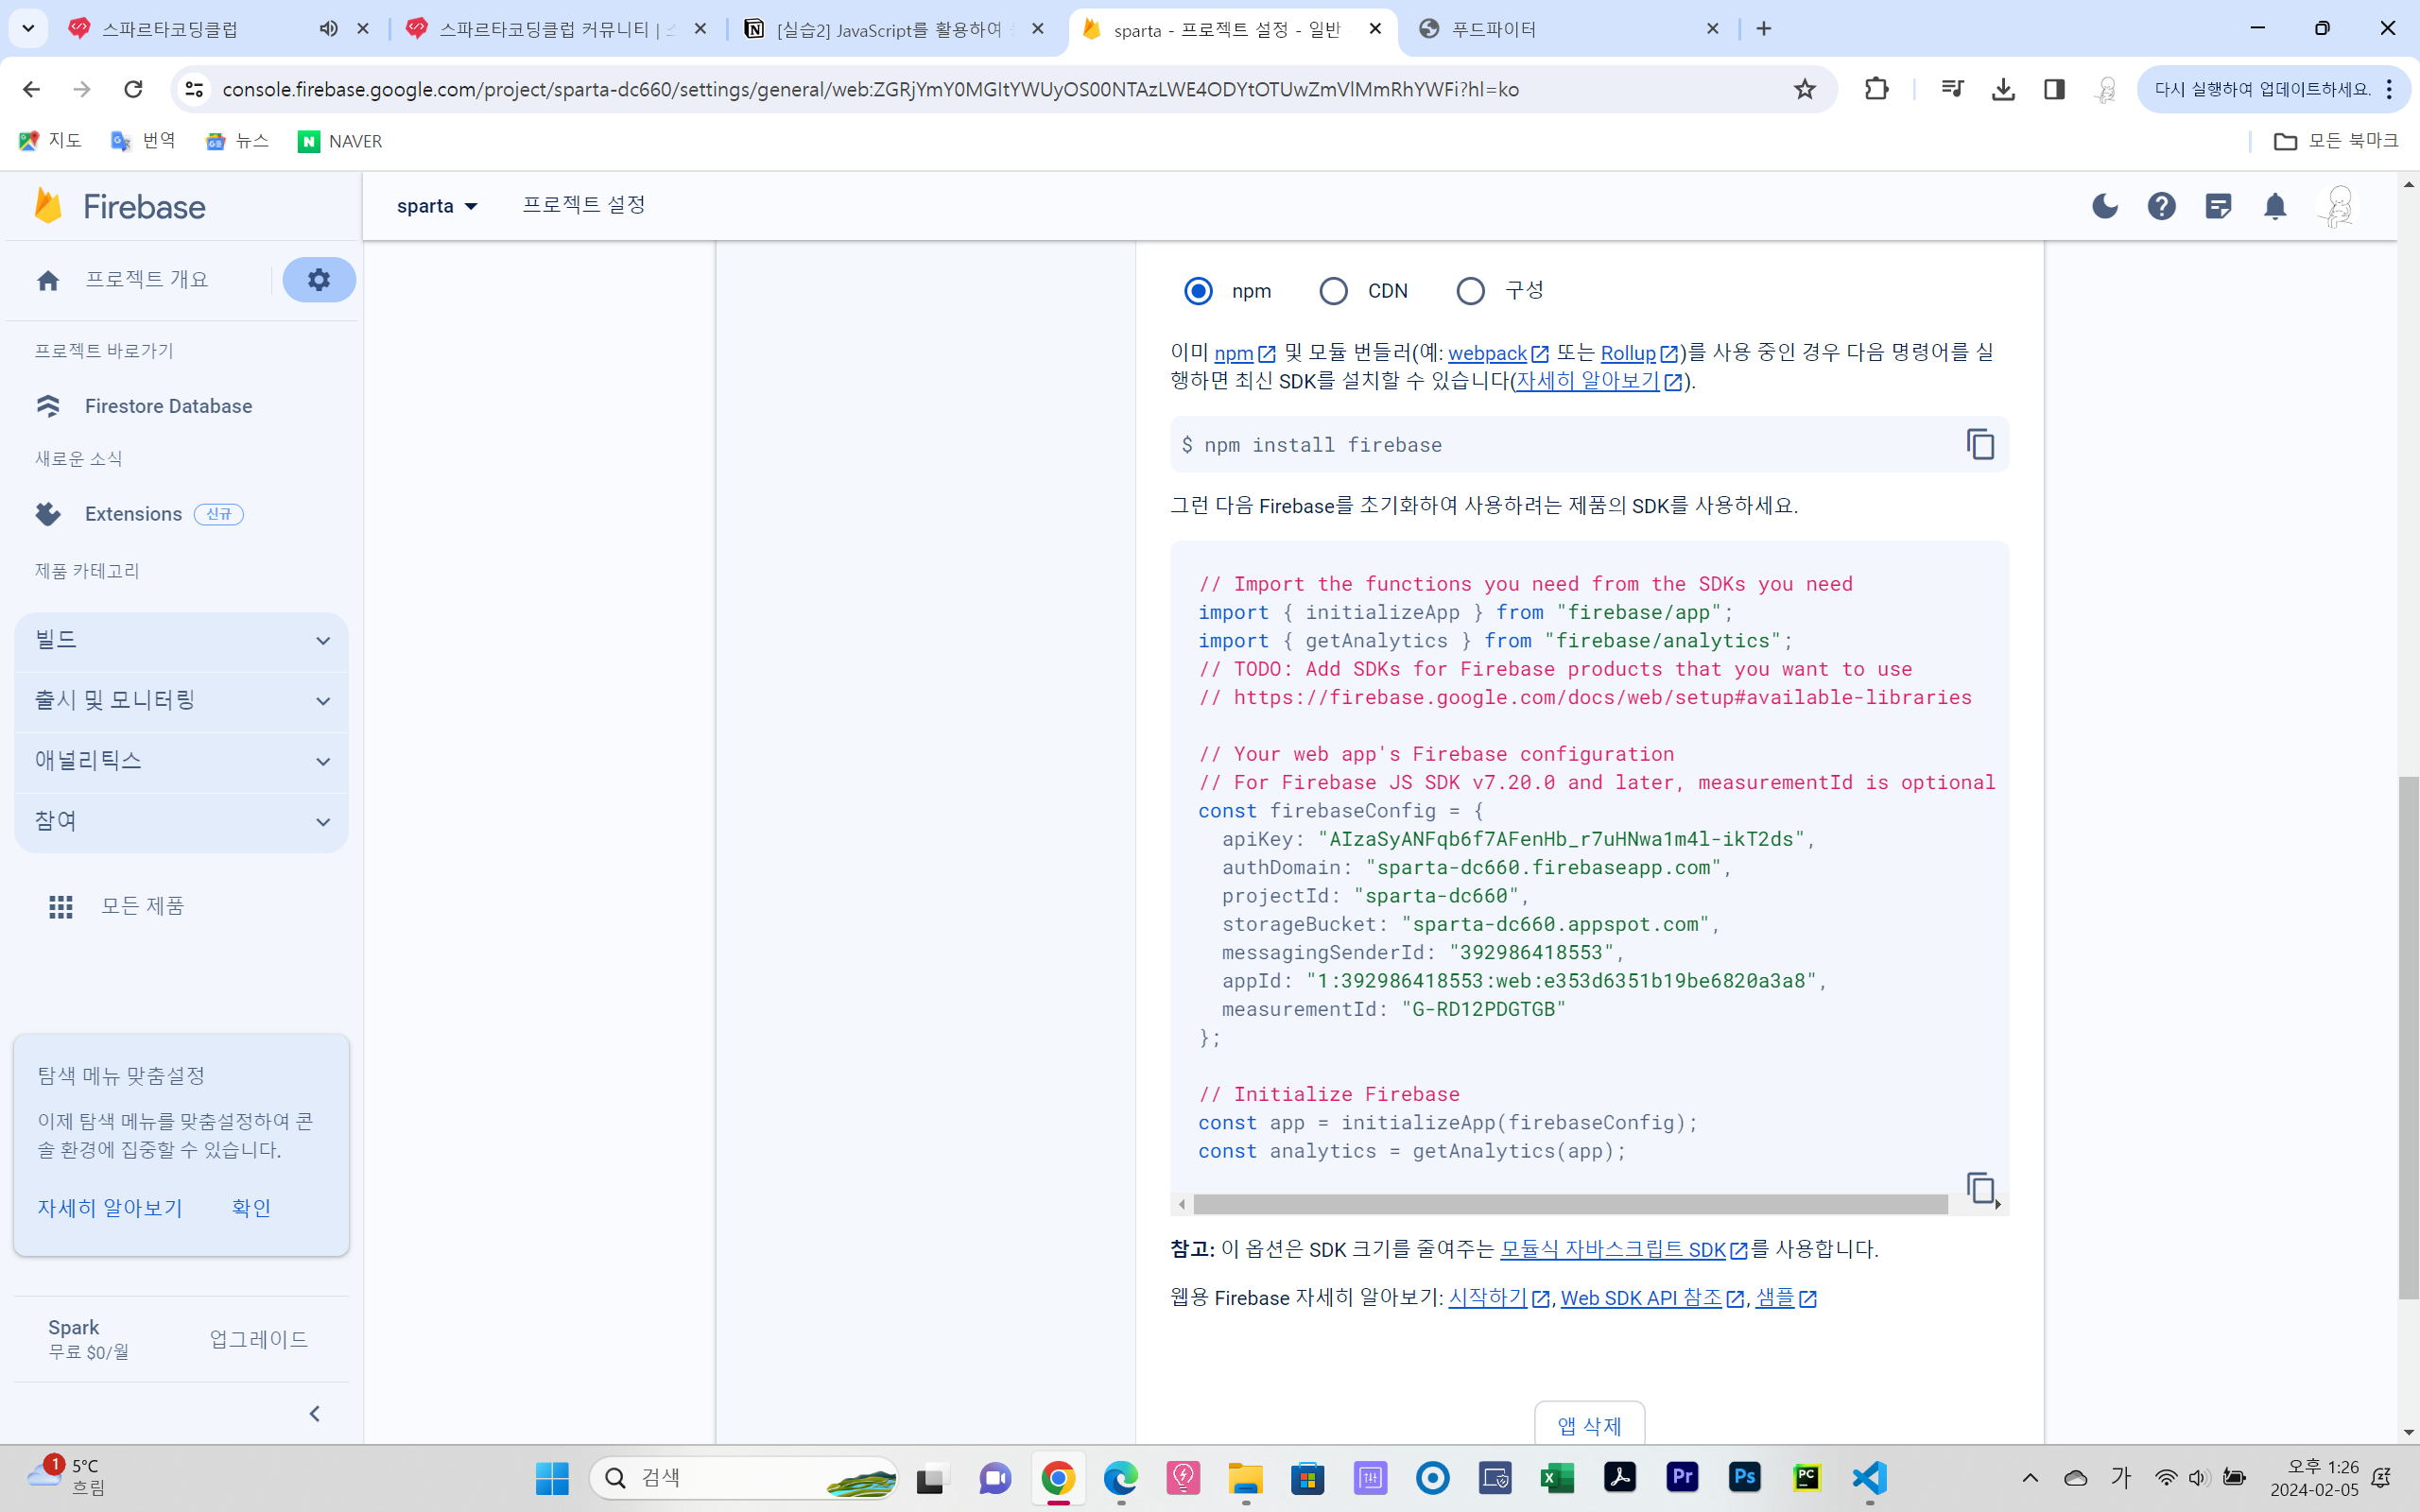2420x1512 pixels.
Task: Click 자세히 알아보기 in sidebar card
Action: click(x=110, y=1208)
